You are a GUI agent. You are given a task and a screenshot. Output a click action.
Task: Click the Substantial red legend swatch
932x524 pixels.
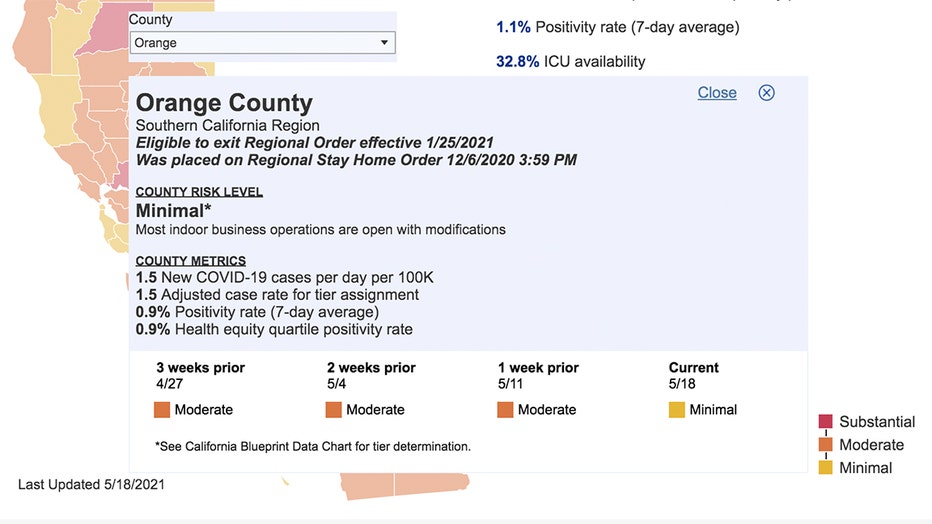[x=825, y=422]
